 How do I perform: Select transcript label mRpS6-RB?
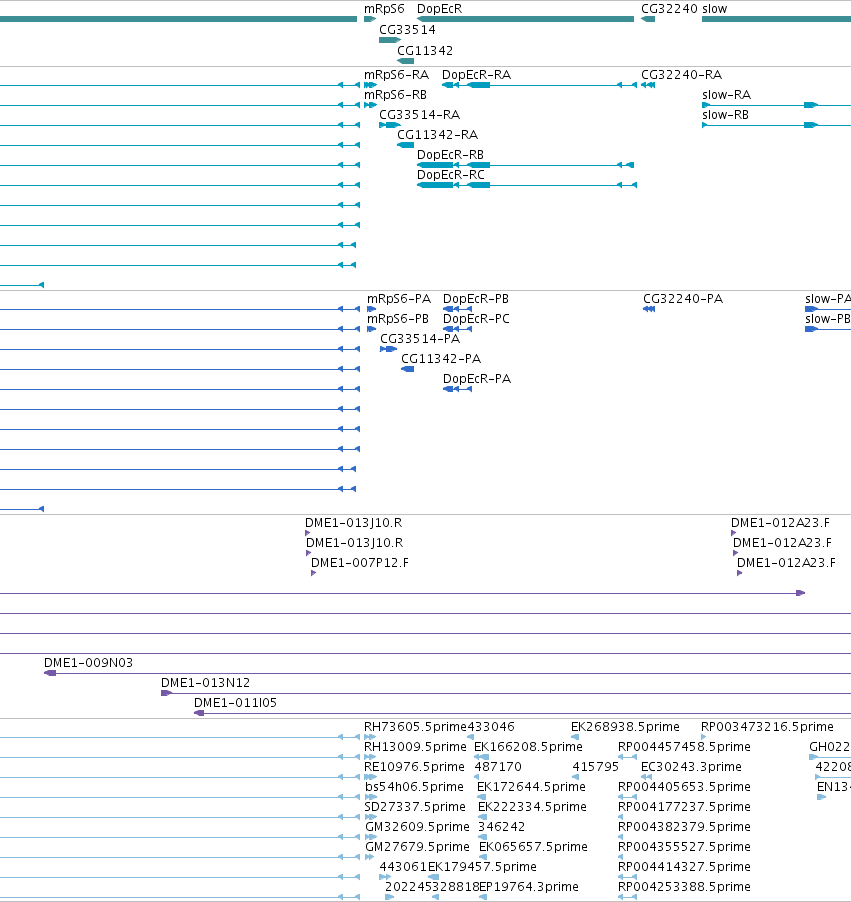click(395, 95)
